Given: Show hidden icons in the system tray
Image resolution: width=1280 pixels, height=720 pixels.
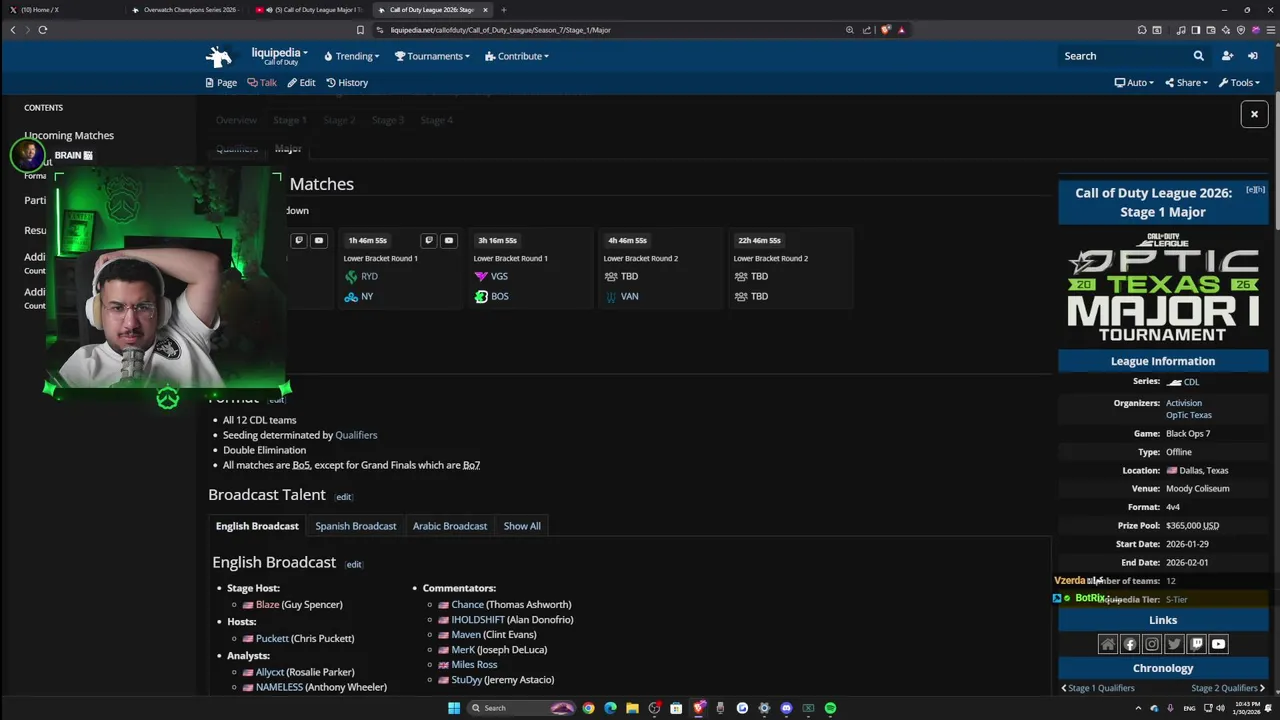Looking at the screenshot, I should (x=1139, y=708).
